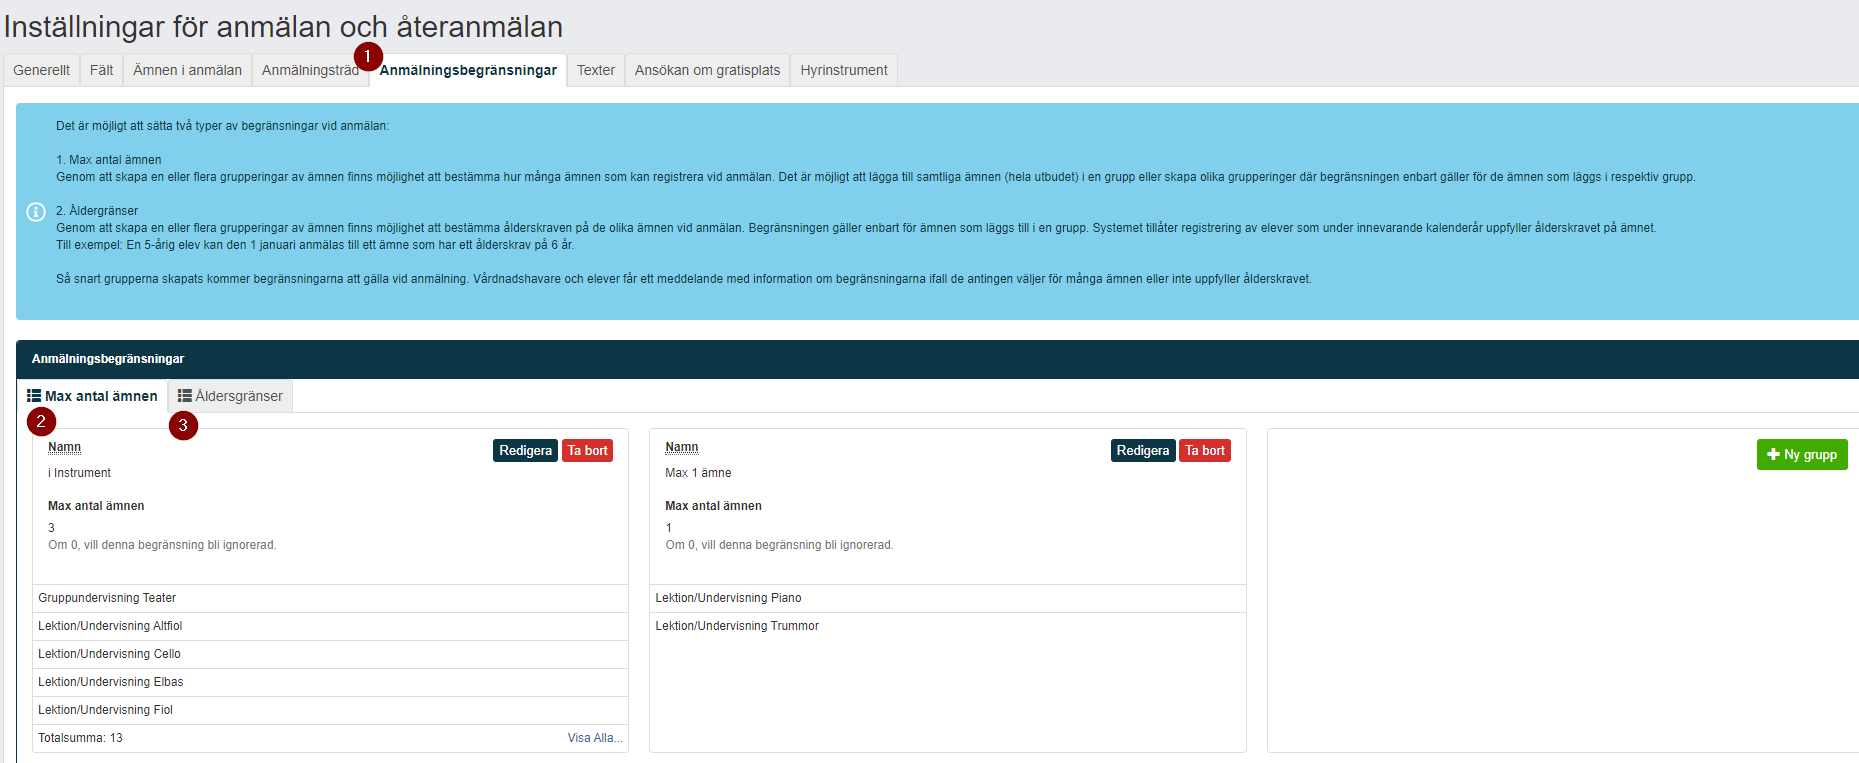Open the Ämnen i anmälan tab
The width and height of the screenshot is (1859, 763).
pyautogui.click(x=187, y=70)
